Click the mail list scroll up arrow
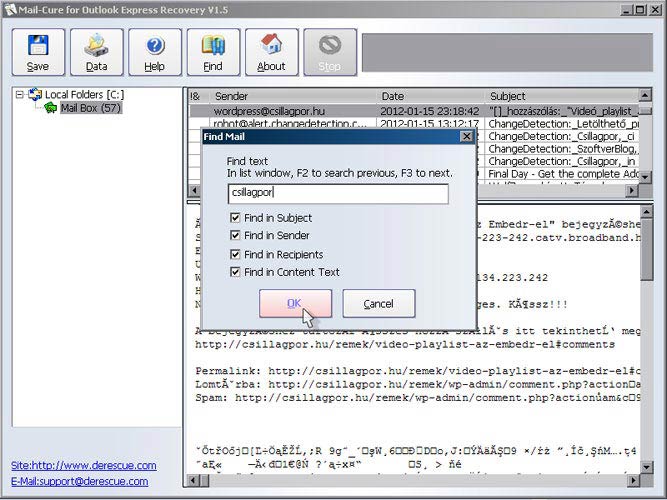Image resolution: width=667 pixels, height=500 pixels. tap(645, 95)
